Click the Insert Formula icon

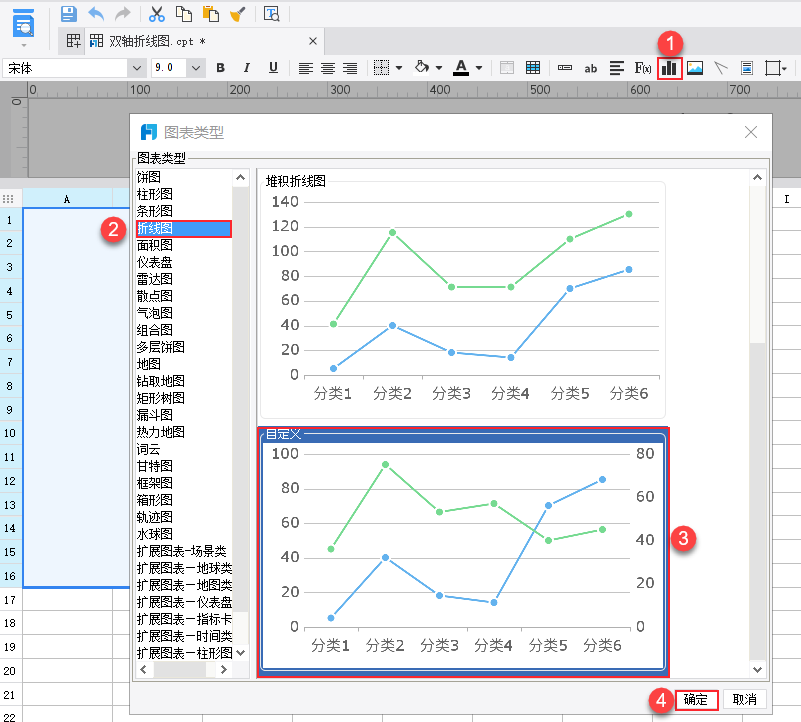(x=644, y=68)
